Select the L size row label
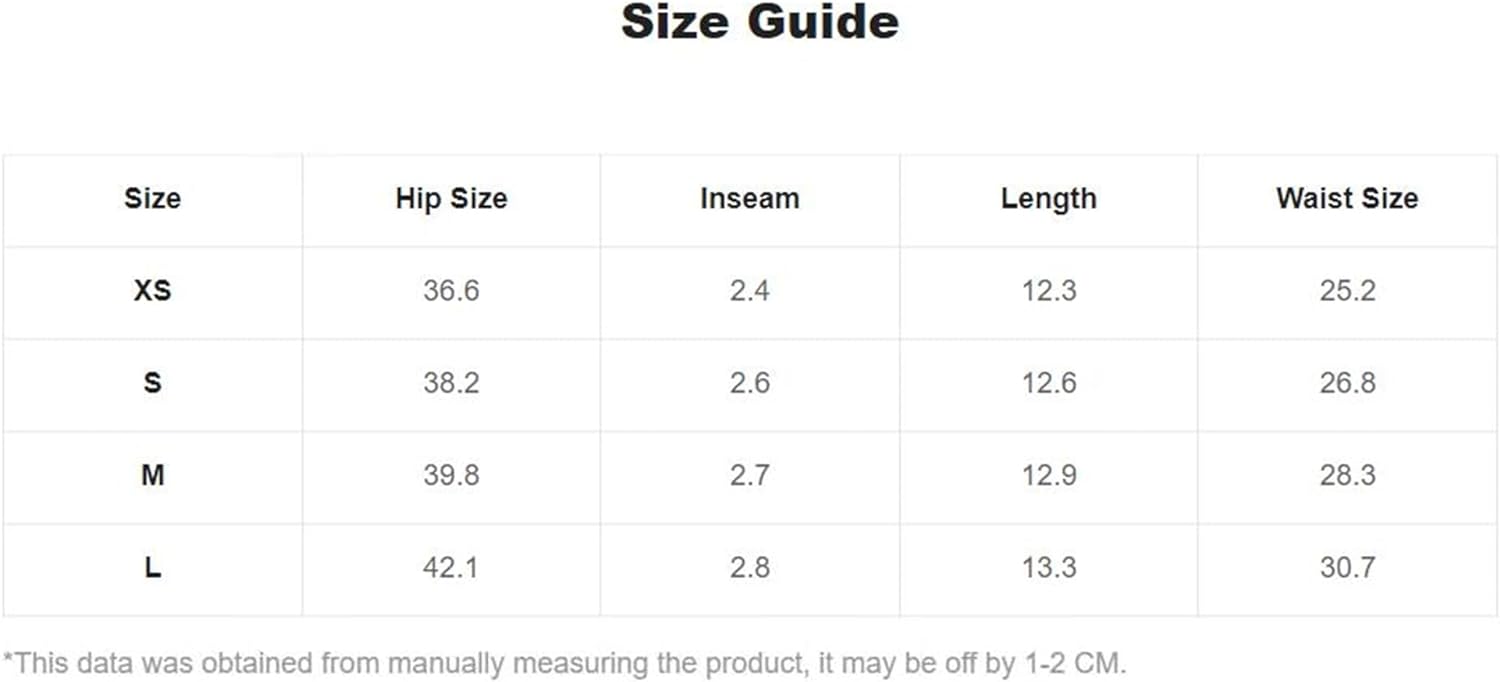 [152, 568]
